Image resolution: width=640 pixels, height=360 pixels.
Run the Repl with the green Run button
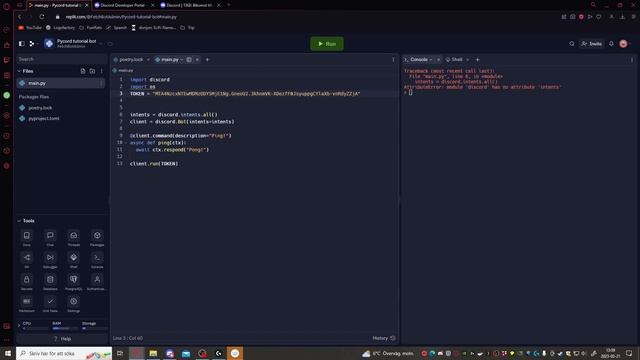327,44
